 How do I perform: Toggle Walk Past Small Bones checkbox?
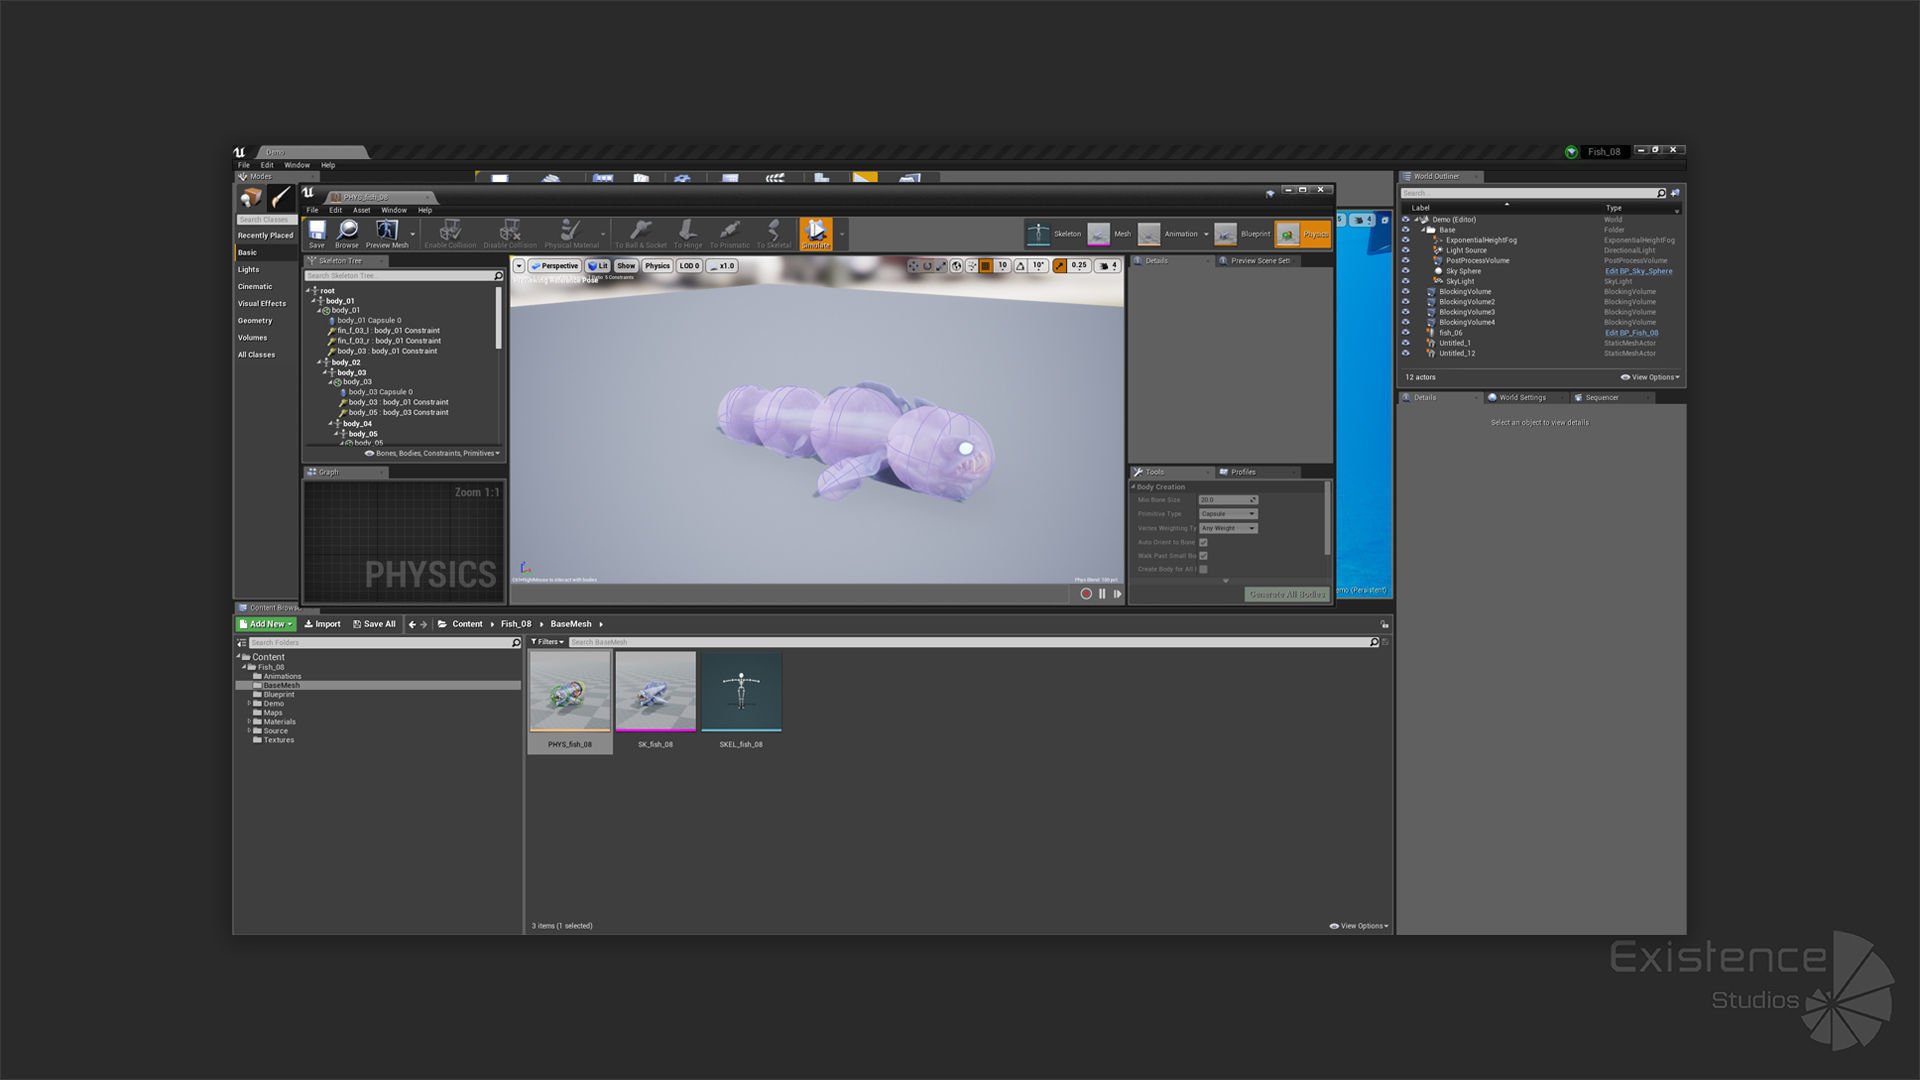1203,556
